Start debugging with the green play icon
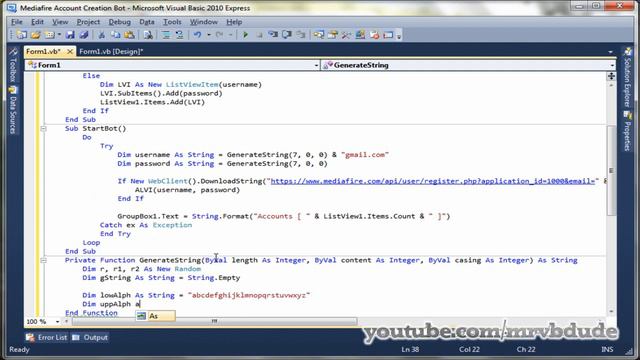 (x=245, y=35)
